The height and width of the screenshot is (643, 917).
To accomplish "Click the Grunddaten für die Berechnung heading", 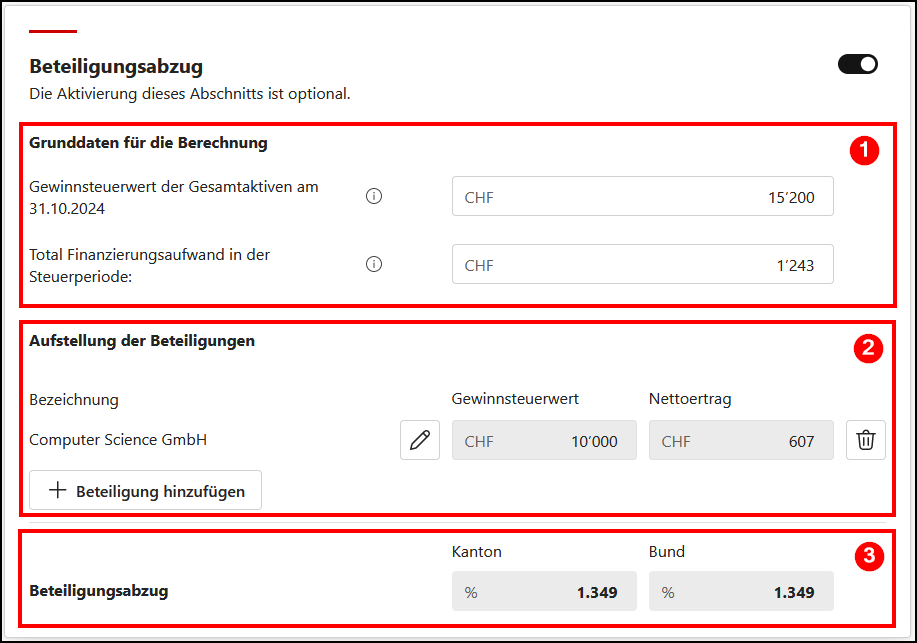I will point(149,143).
